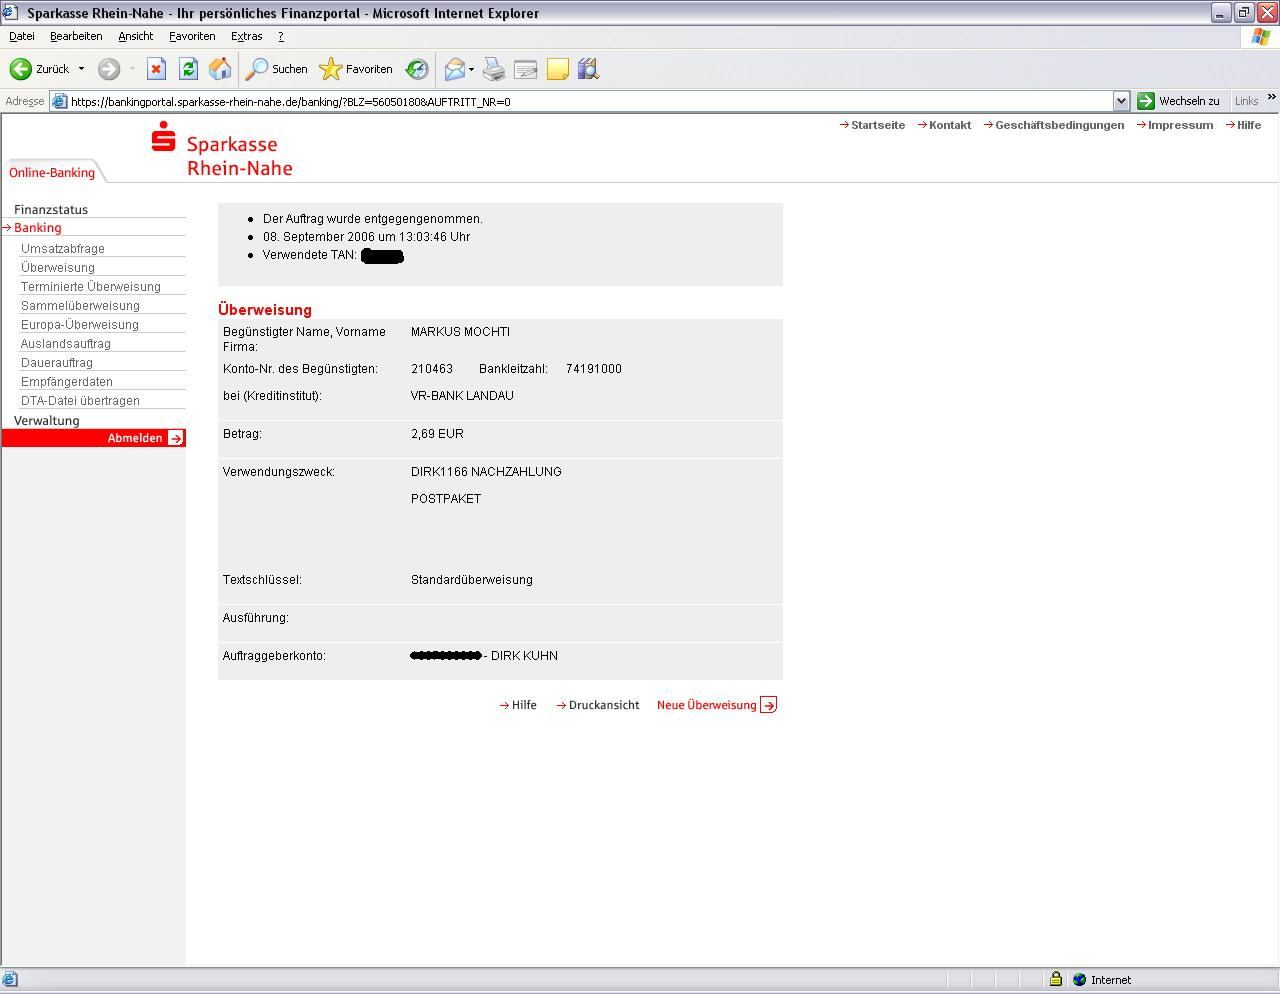Click the grey Forward arrow icon
This screenshot has height=994, width=1280.
point(108,69)
